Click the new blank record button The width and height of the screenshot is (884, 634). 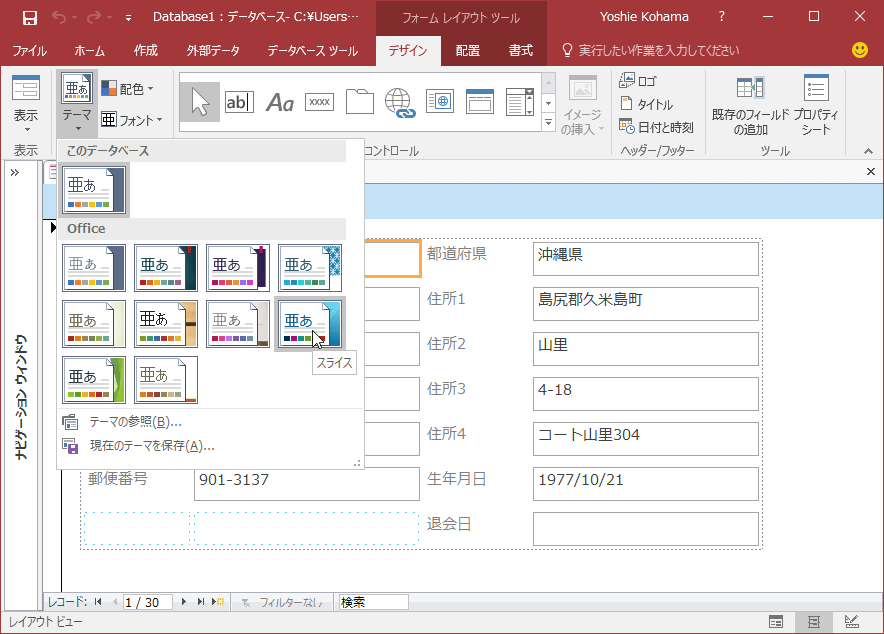[x=218, y=602]
